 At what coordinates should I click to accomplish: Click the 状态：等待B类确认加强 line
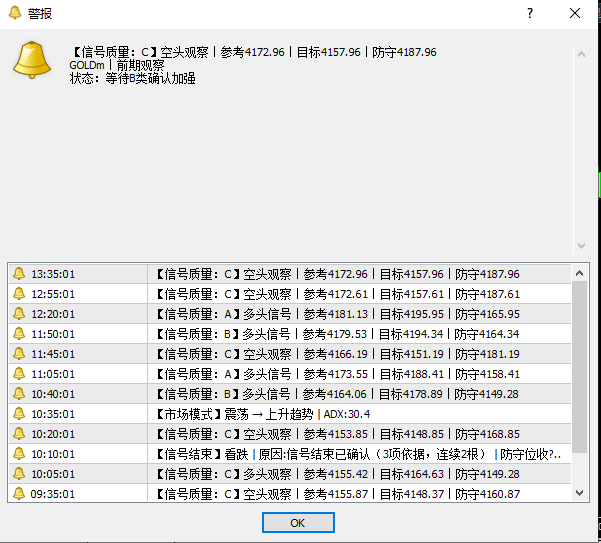pos(133,78)
